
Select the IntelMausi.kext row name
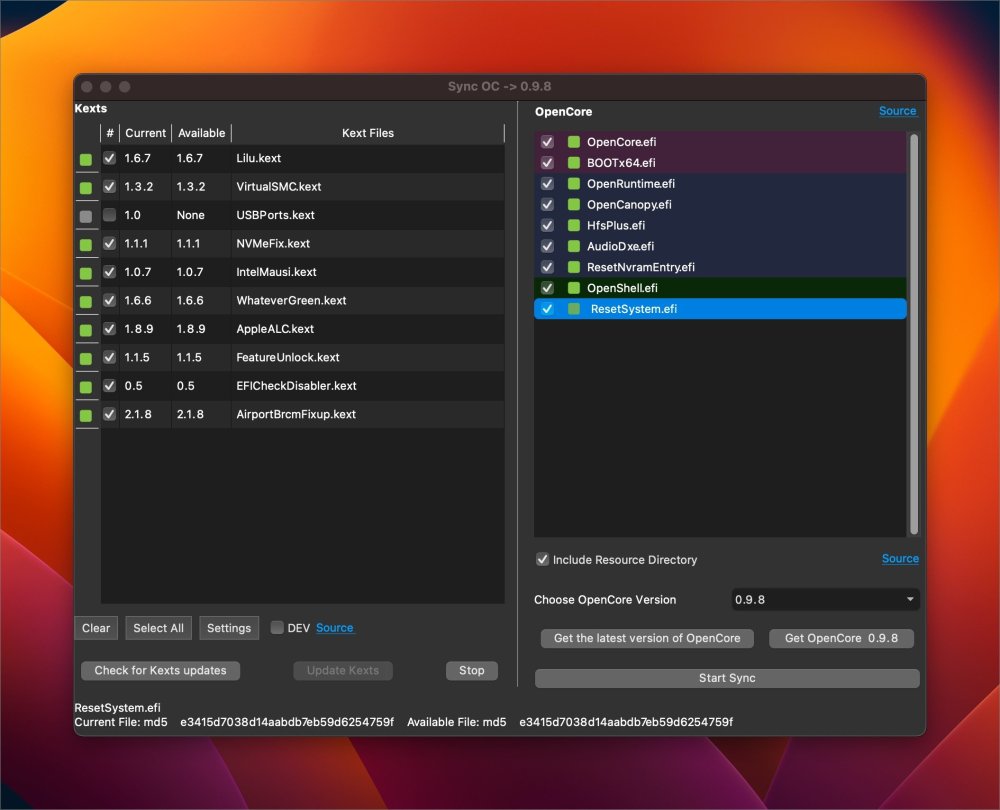(276, 272)
